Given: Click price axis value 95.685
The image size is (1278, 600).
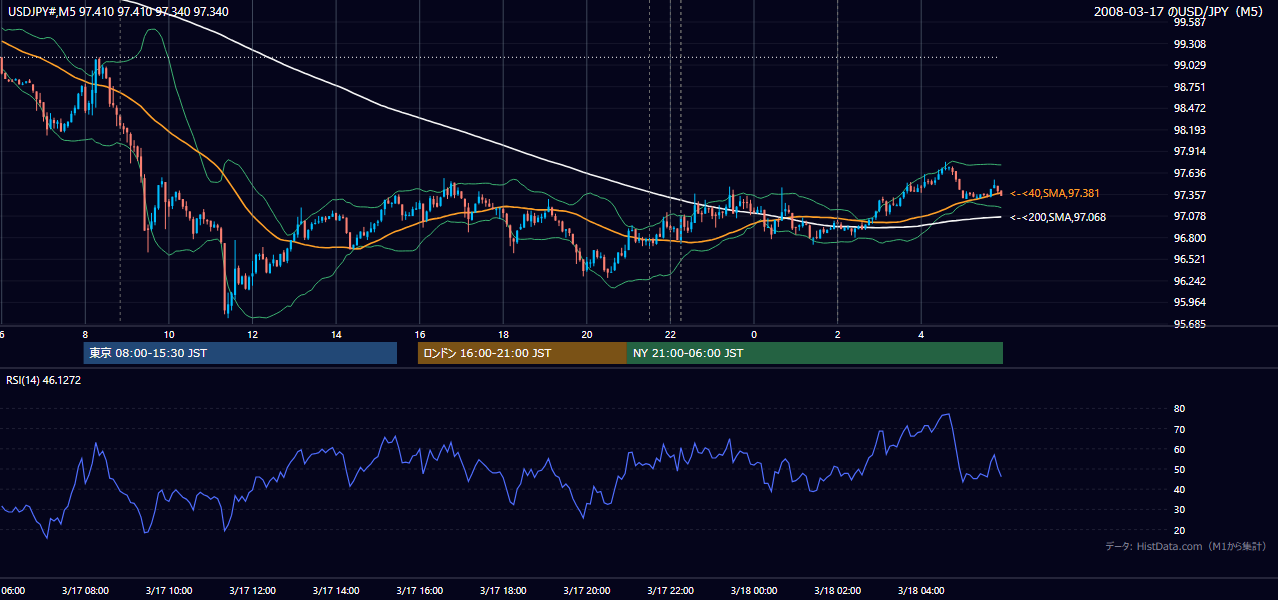Looking at the screenshot, I should (x=1189, y=324).
